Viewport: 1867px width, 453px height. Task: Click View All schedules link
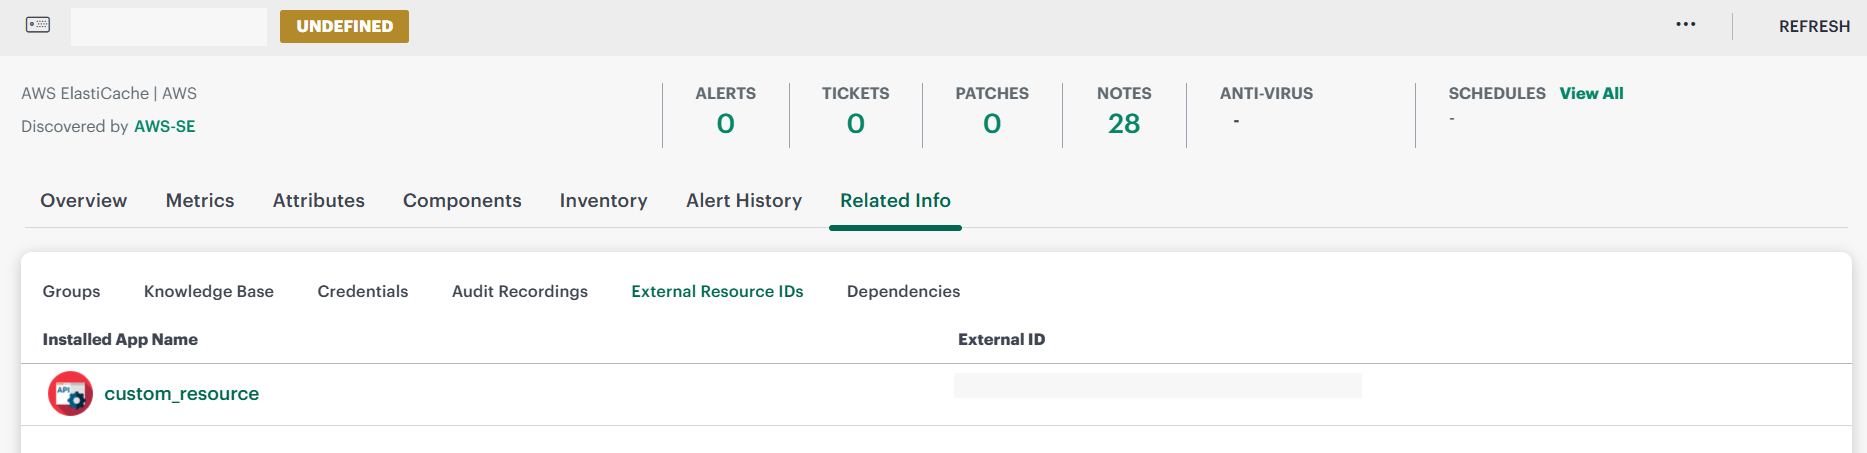pos(1591,93)
